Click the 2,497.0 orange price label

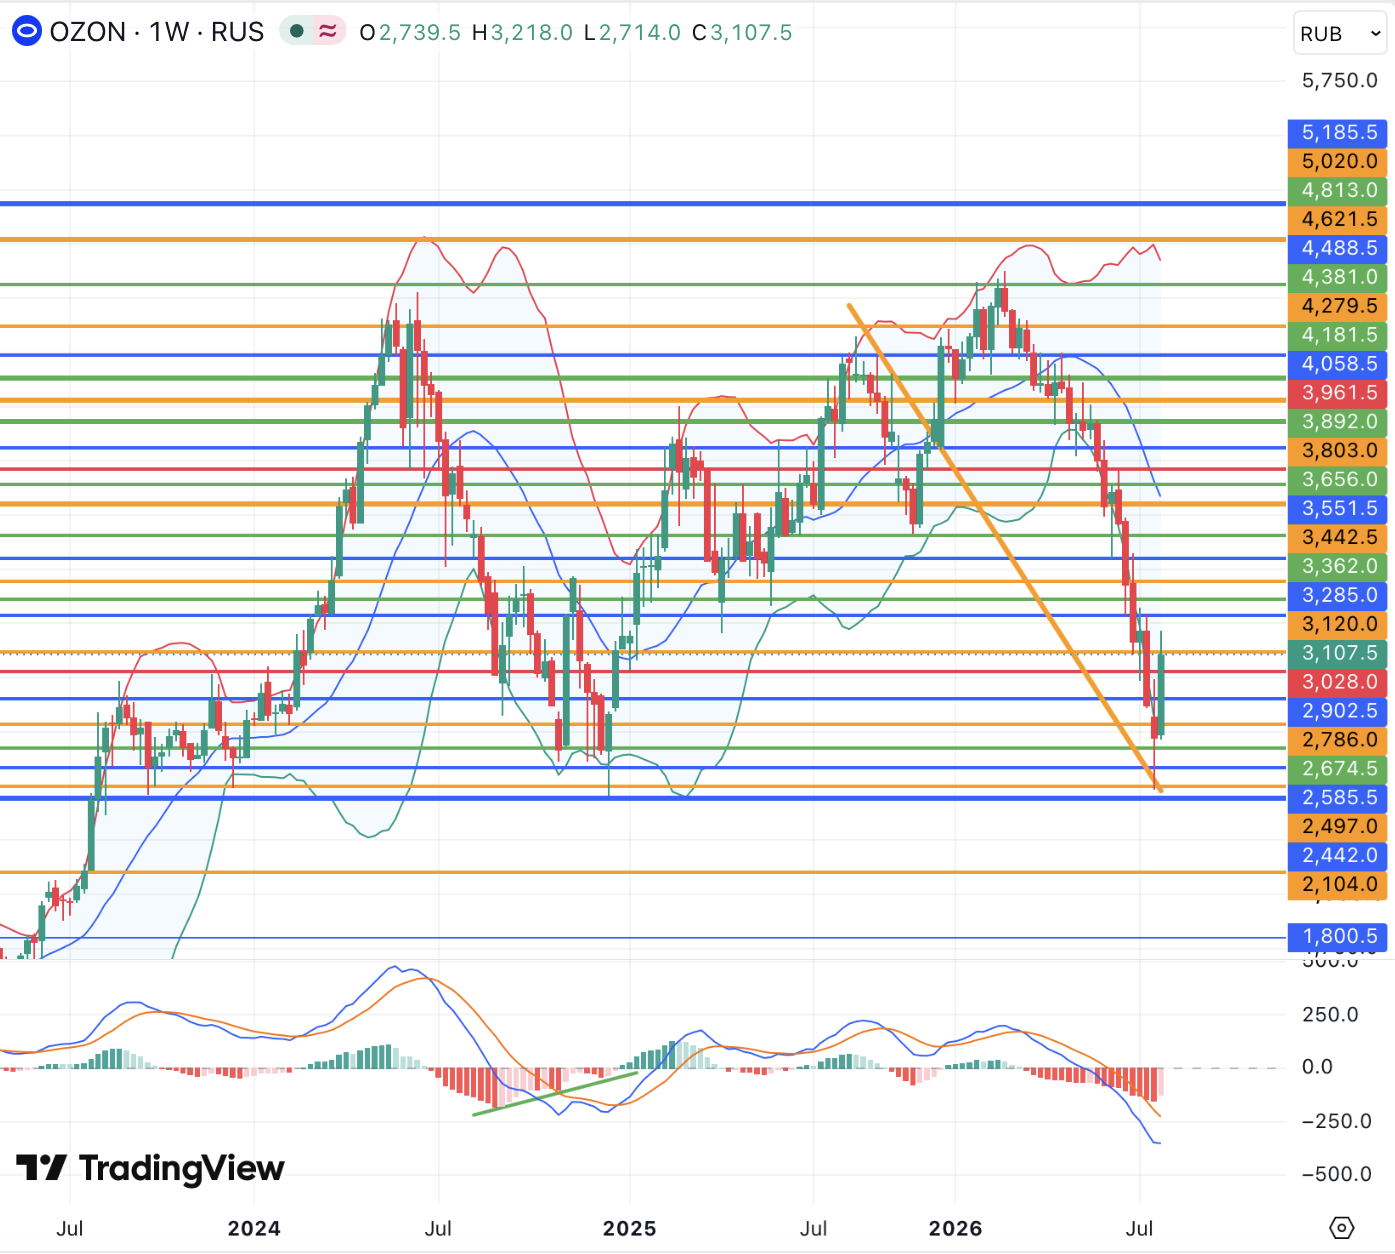pos(1339,828)
